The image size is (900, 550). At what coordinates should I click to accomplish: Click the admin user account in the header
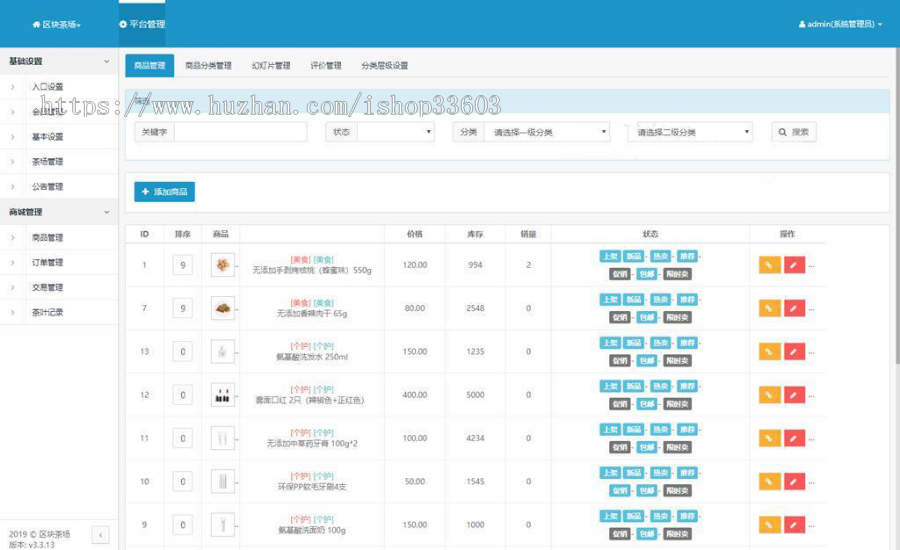coord(840,24)
